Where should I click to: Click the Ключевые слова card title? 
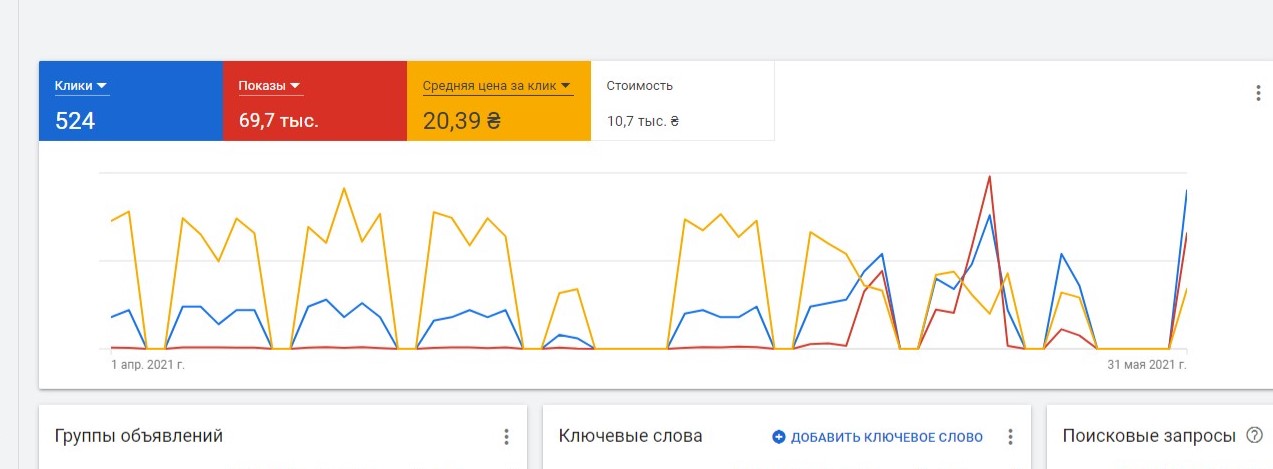(x=630, y=436)
